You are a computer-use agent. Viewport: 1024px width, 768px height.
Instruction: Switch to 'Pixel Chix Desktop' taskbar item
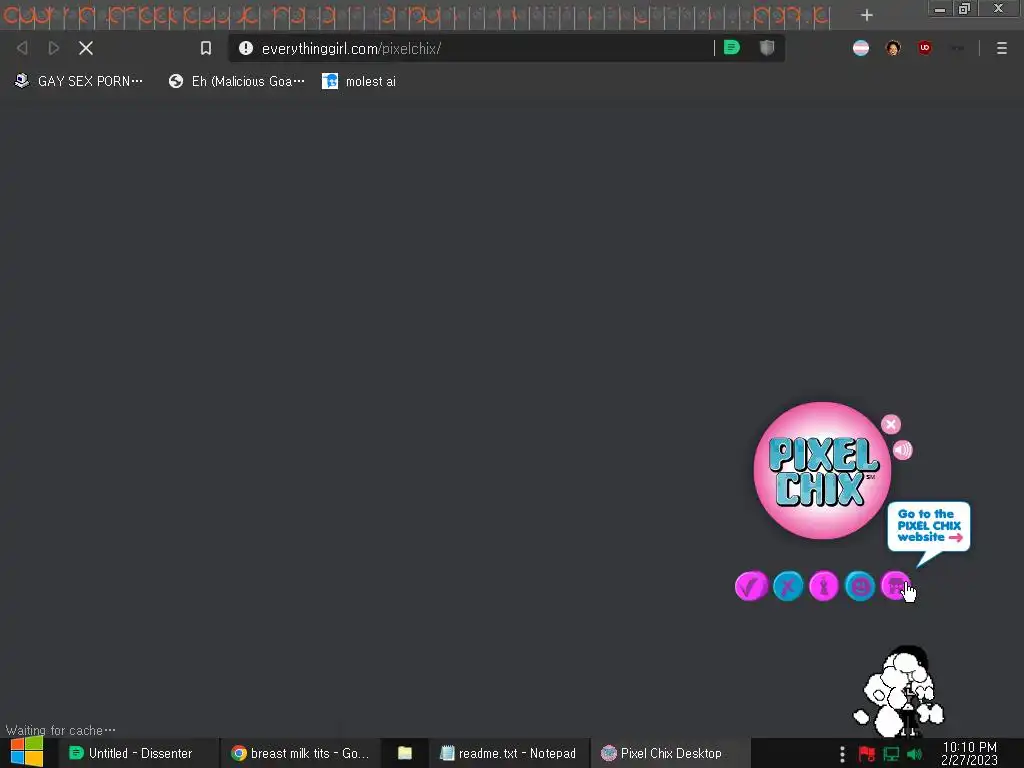pyautogui.click(x=670, y=753)
